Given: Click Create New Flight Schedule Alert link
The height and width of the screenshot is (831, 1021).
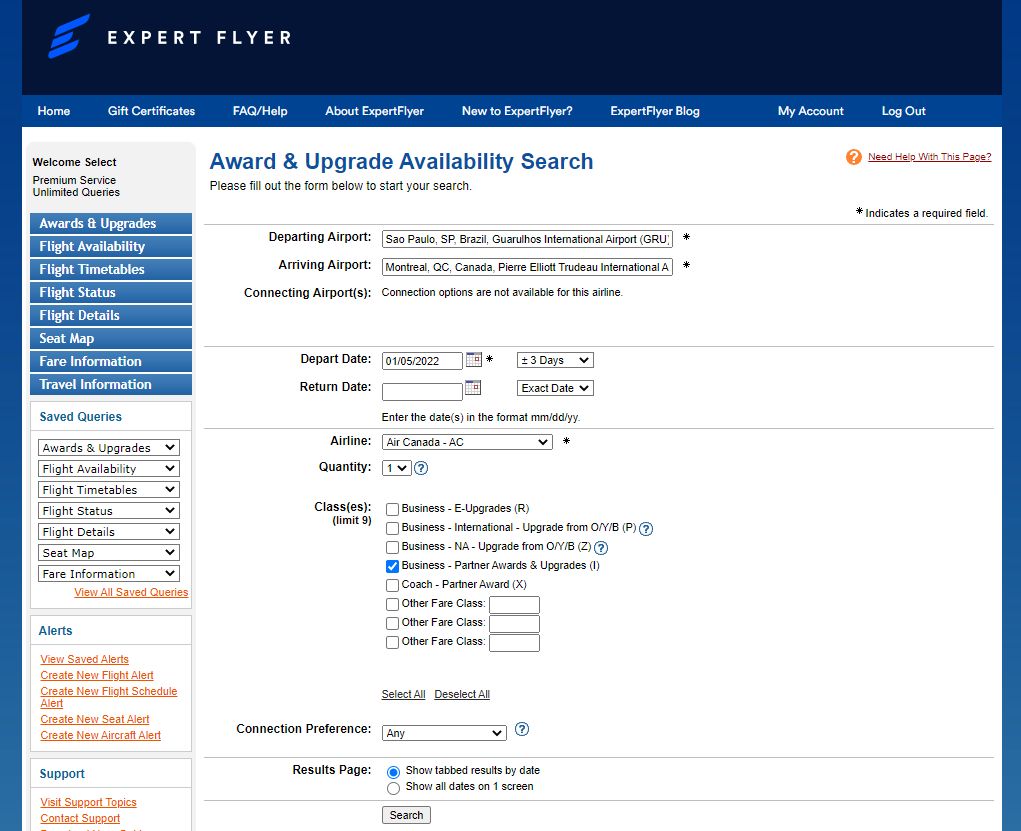Looking at the screenshot, I should [109, 697].
